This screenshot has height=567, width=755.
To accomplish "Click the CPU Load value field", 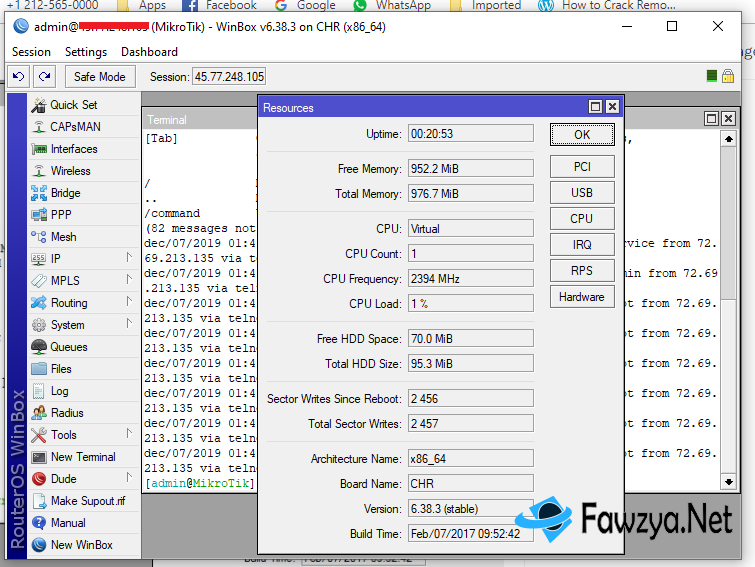I will (470, 304).
